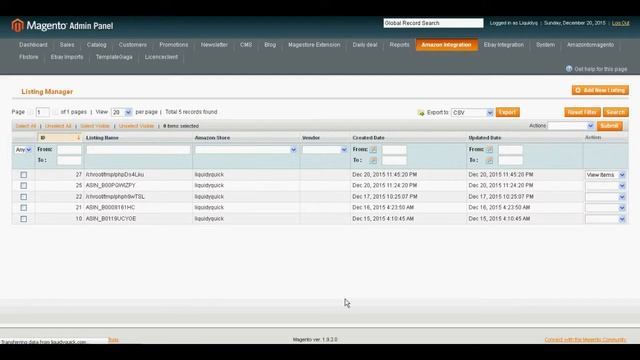Open action dropdown for row ID 10
Image resolution: width=640 pixels, height=360 pixels.
(605, 219)
